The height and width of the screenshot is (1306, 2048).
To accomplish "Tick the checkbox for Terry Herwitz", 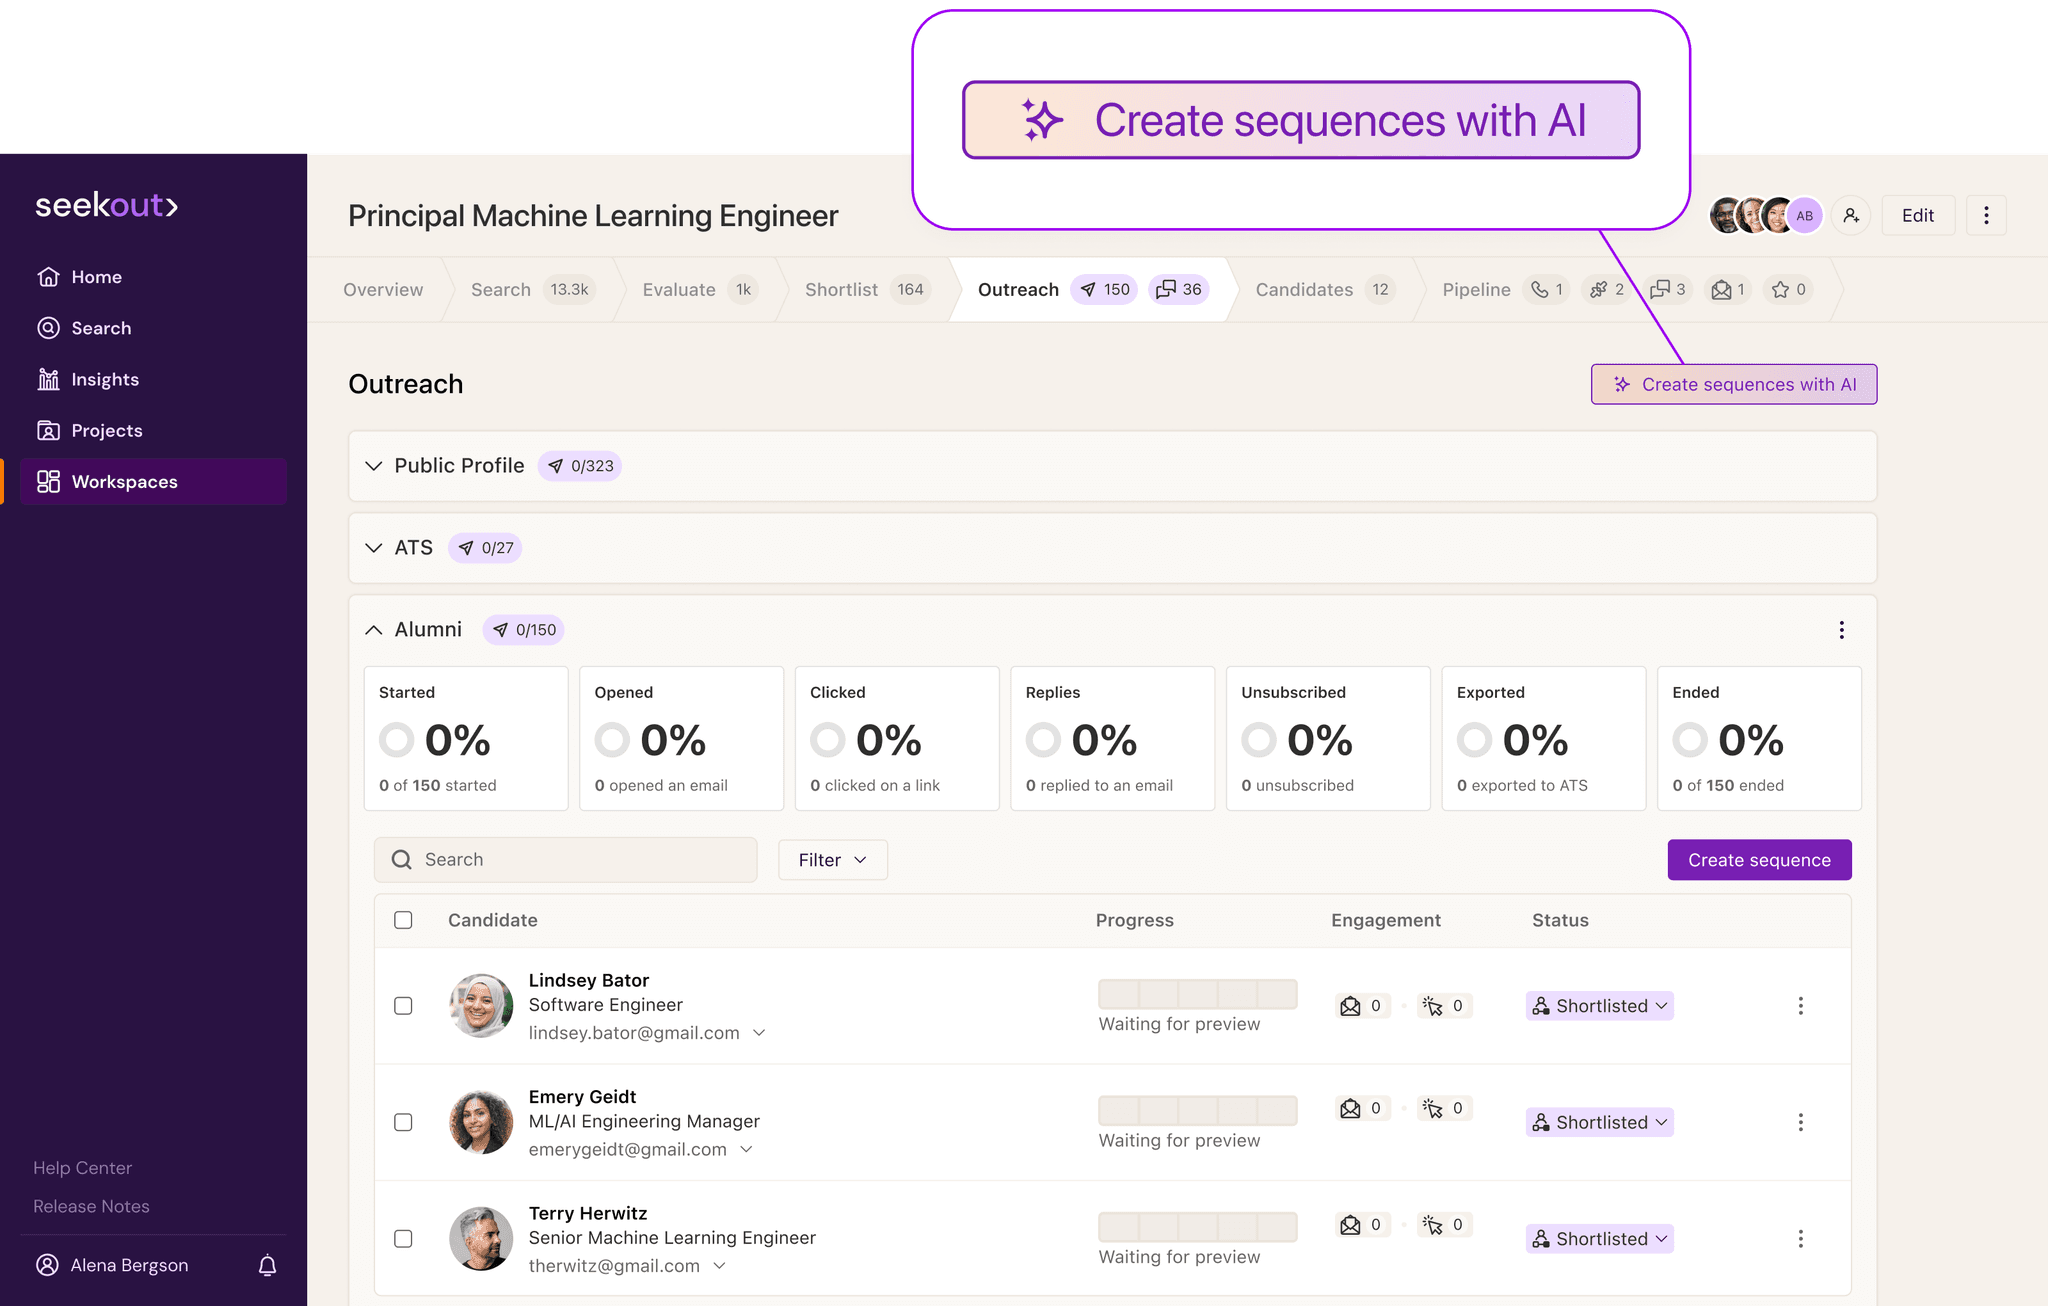I will tap(404, 1238).
